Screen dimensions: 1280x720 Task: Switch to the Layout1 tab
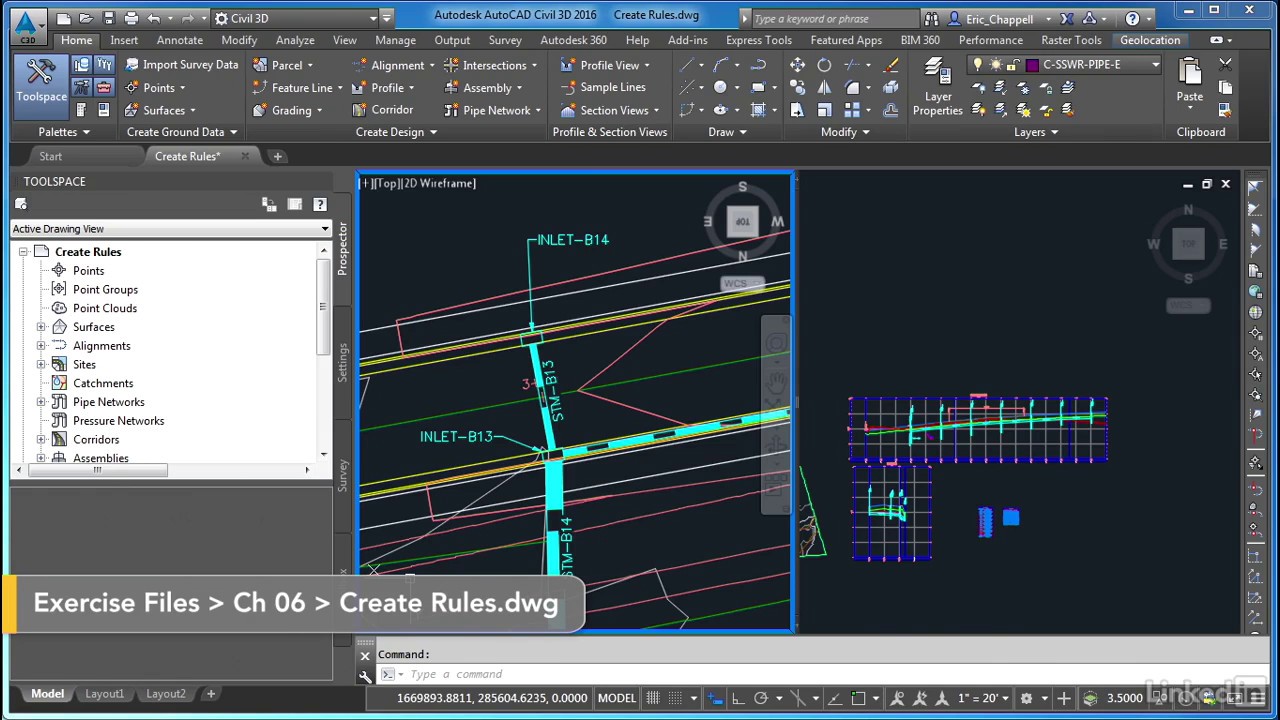tap(104, 694)
